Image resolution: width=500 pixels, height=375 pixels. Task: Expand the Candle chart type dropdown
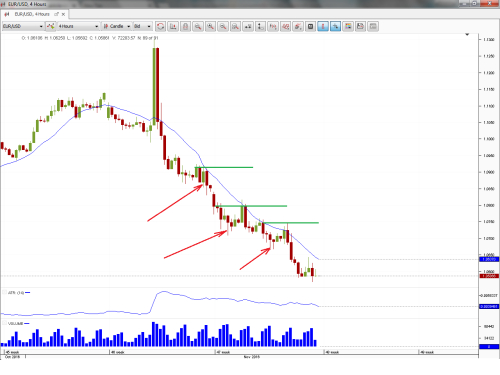[117, 26]
